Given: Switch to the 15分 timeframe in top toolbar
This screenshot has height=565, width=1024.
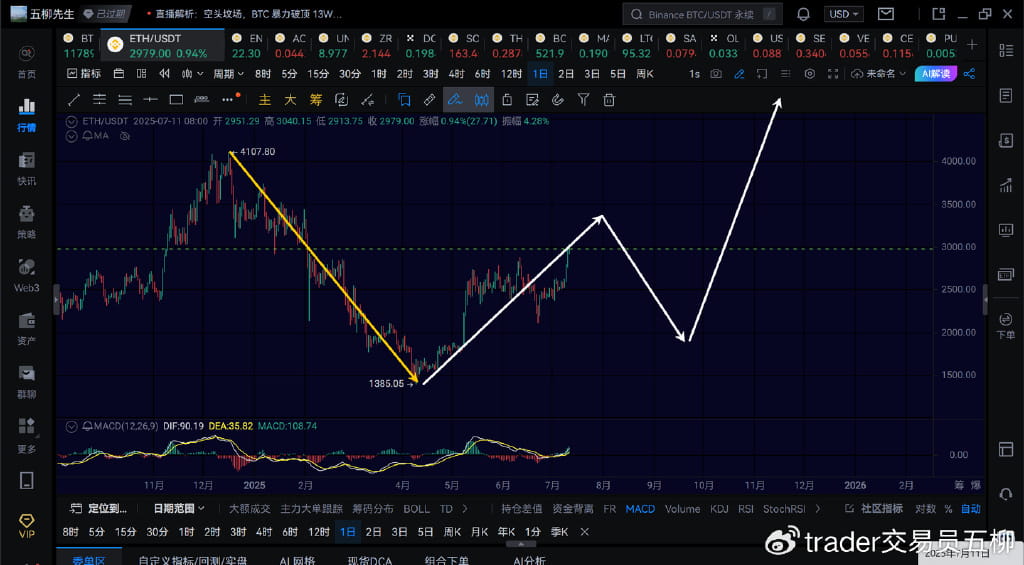Looking at the screenshot, I should coord(318,74).
